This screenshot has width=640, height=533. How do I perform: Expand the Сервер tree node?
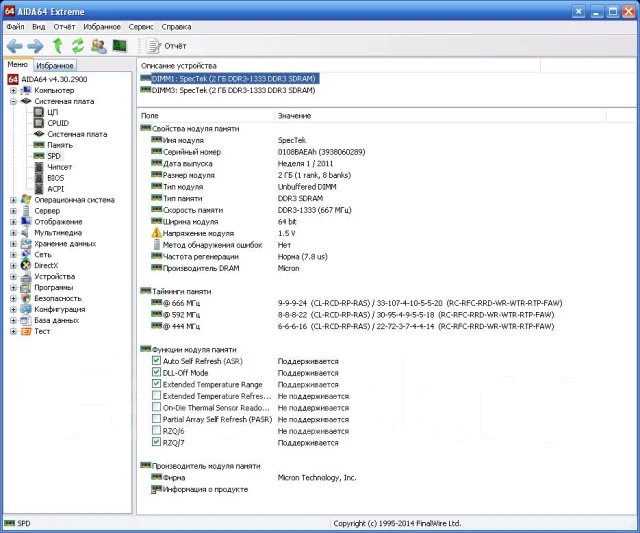point(13,211)
